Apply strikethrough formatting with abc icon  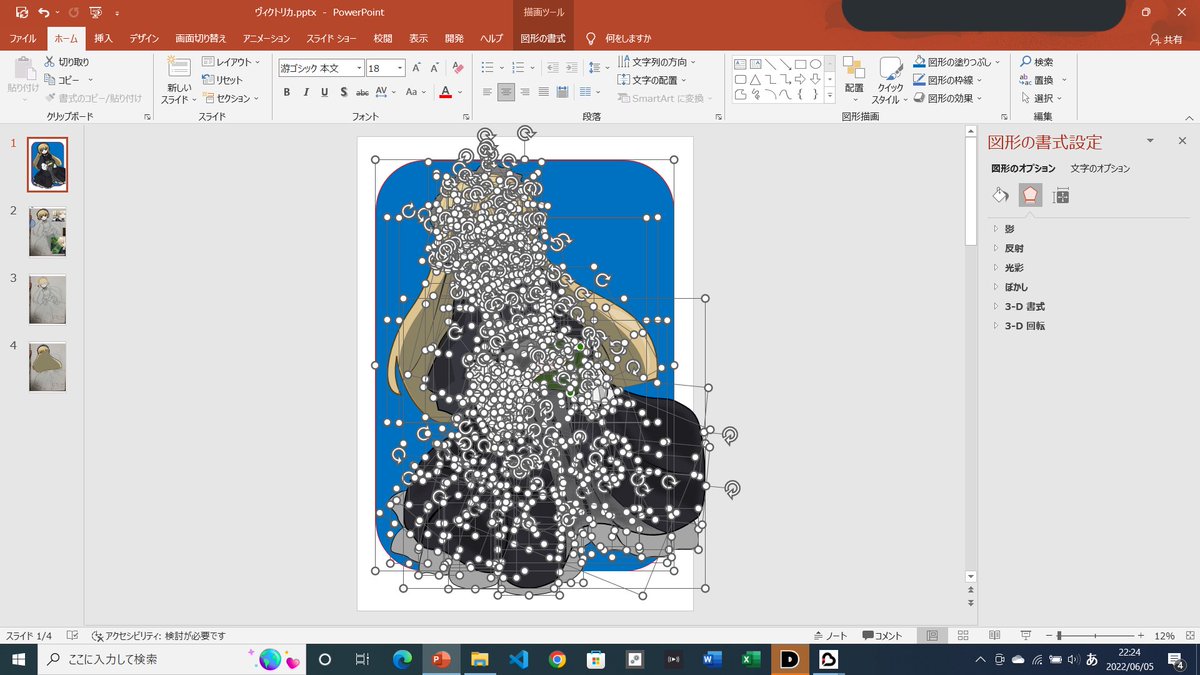pyautogui.click(x=362, y=92)
